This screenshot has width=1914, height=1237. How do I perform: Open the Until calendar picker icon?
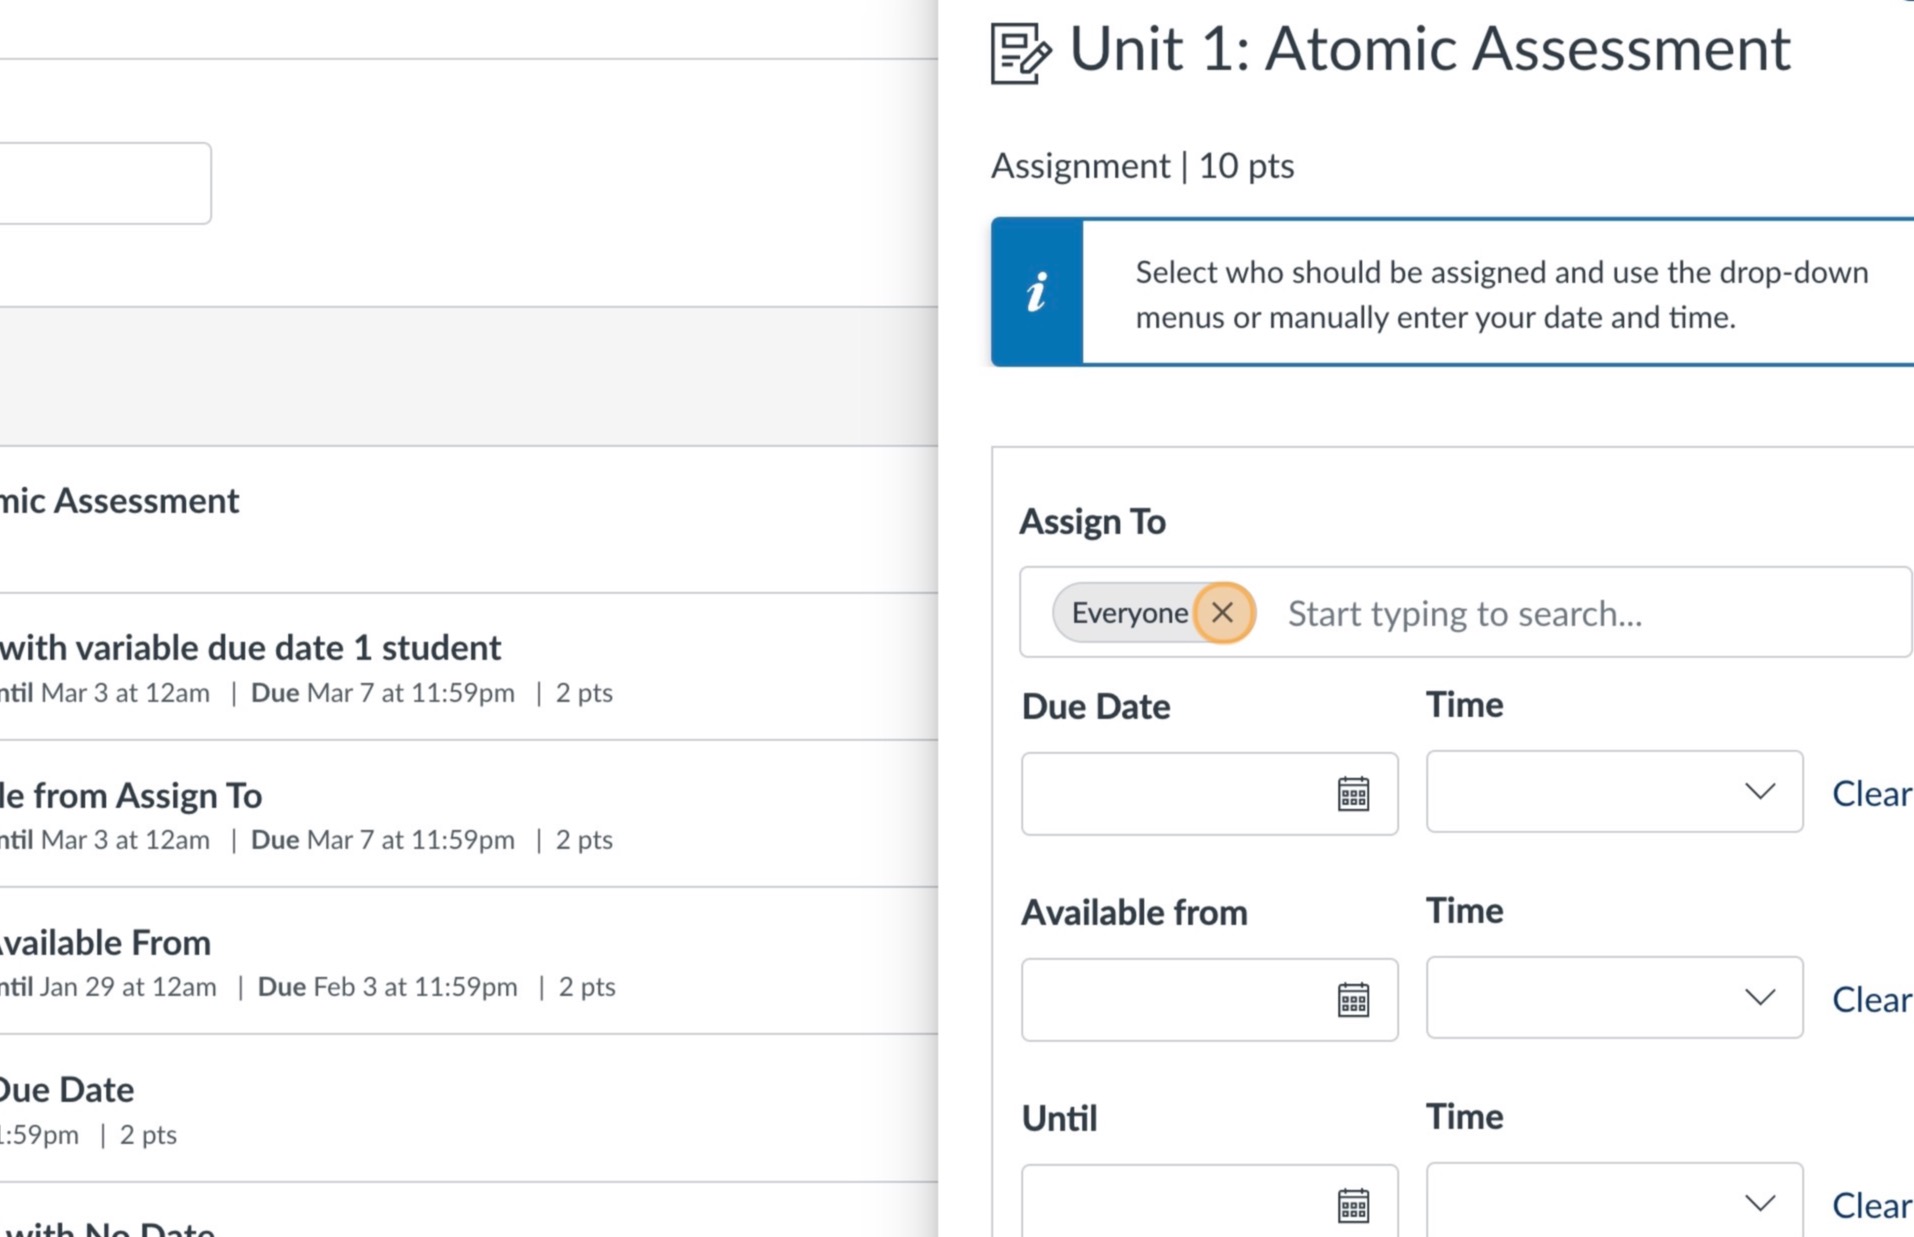[1353, 1205]
